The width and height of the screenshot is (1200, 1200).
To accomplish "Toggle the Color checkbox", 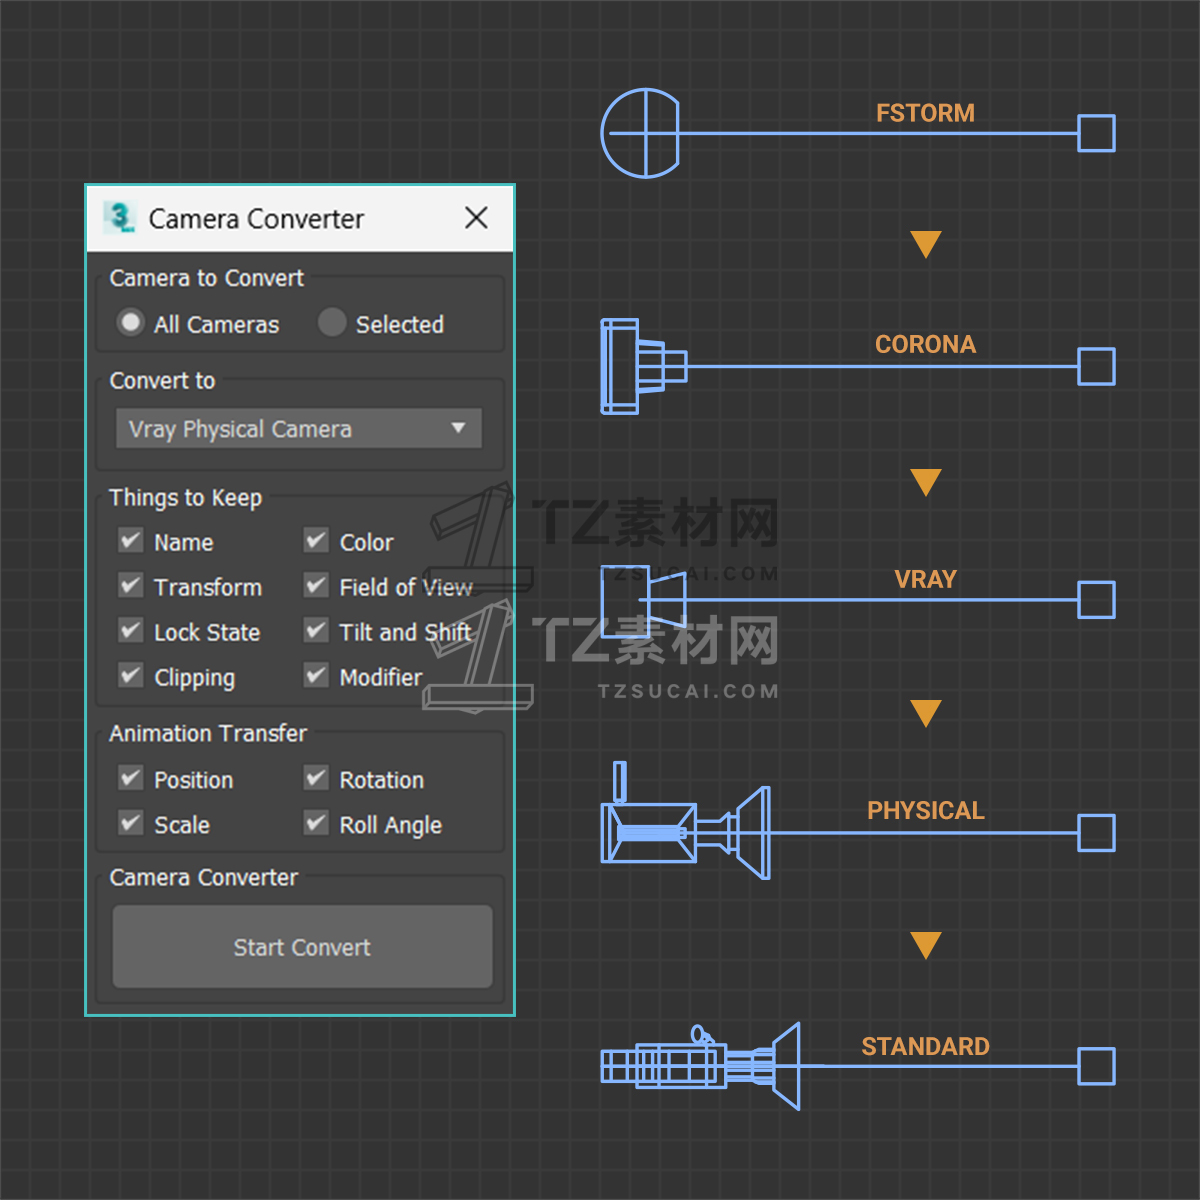I will (x=316, y=541).
